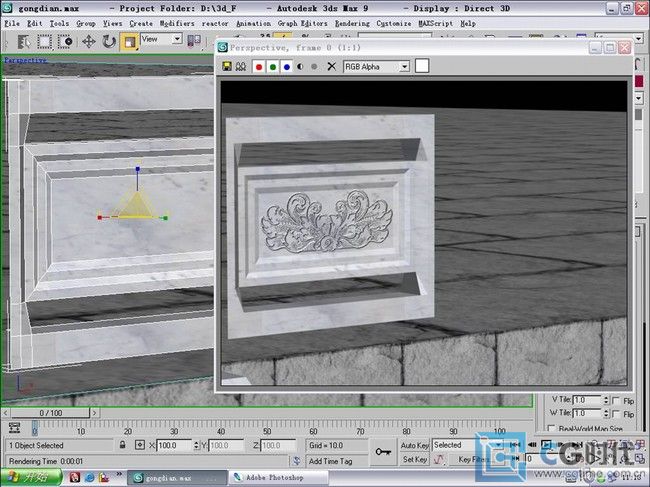650x487 pixels.
Task: Clone the rendered frame window
Action: pyautogui.click(x=241, y=66)
